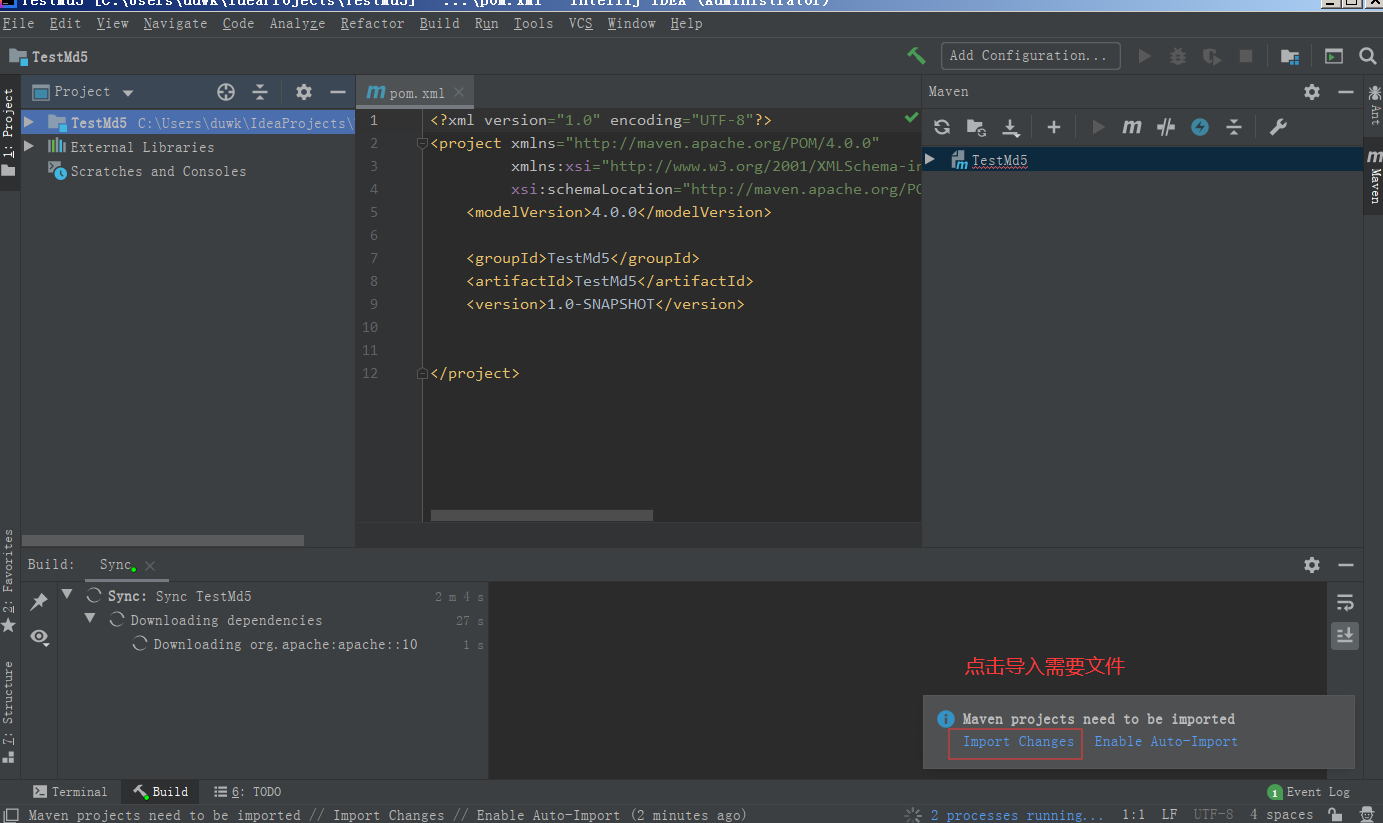
Task: Toggle scroll to end in Build output
Action: (1345, 635)
